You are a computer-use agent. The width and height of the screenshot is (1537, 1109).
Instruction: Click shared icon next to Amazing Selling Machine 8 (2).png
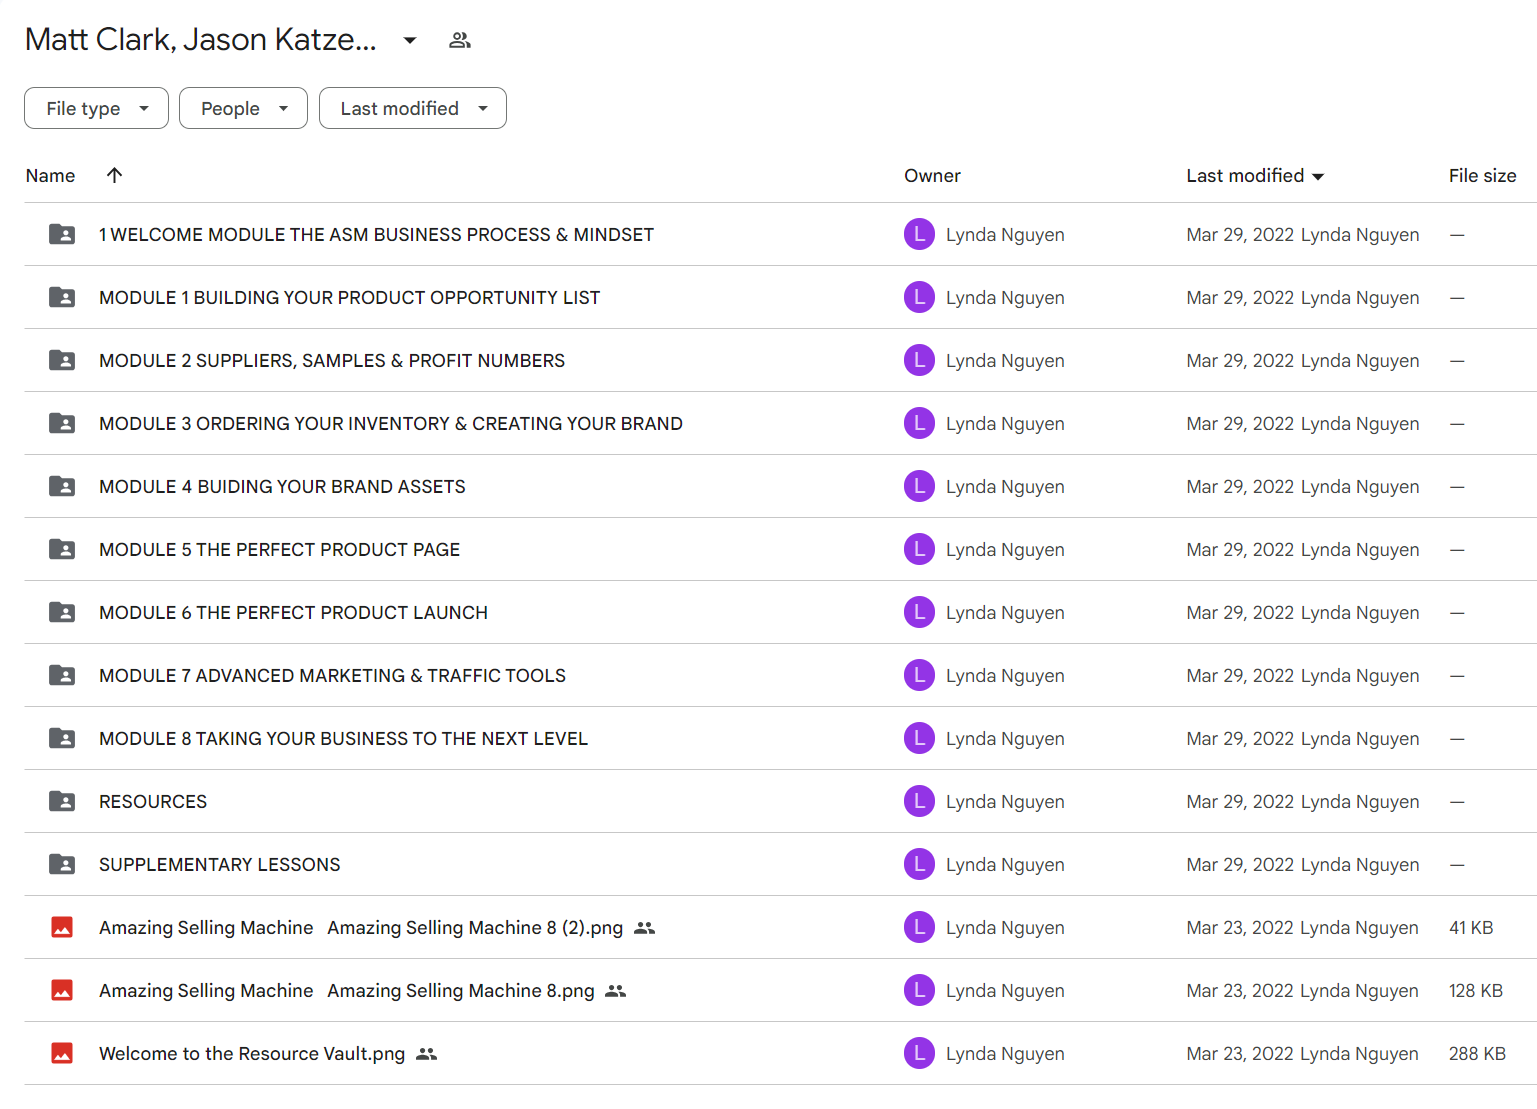pyautogui.click(x=645, y=928)
